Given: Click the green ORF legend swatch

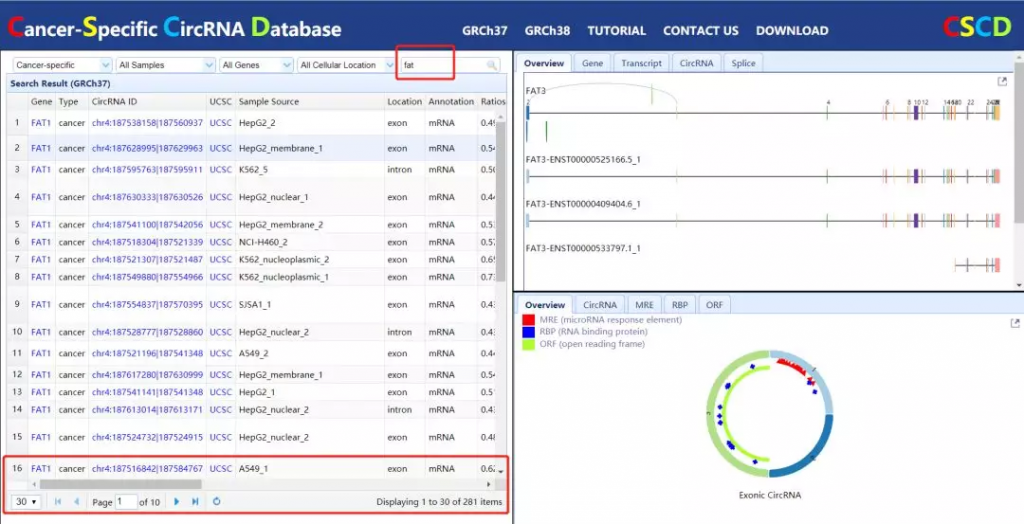Looking at the screenshot, I should click(x=529, y=344).
